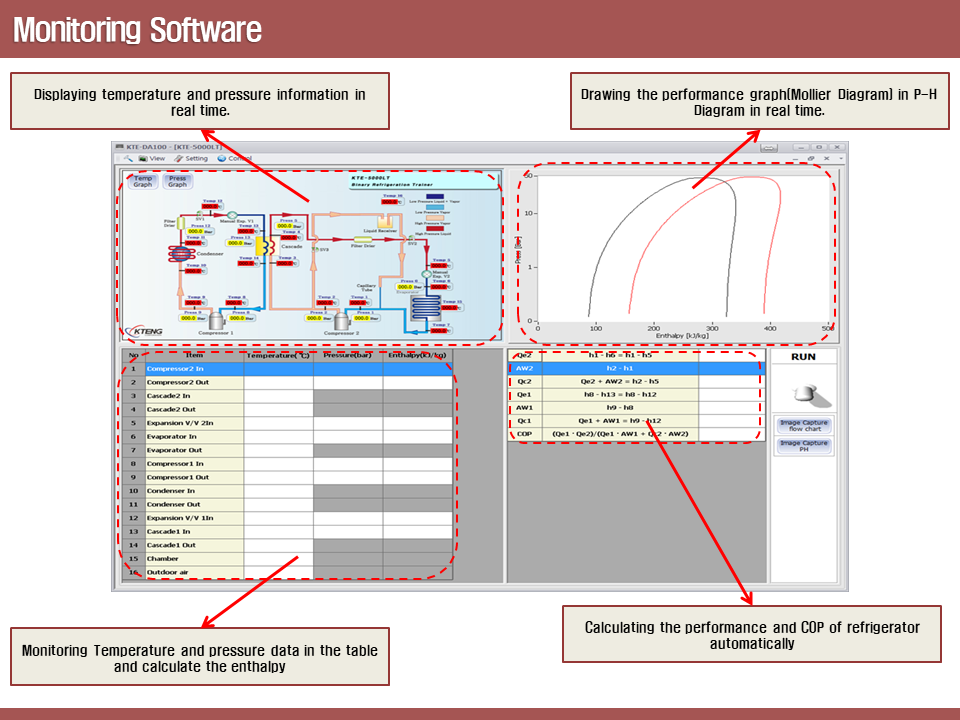Click the Temp Graph button

[143, 181]
